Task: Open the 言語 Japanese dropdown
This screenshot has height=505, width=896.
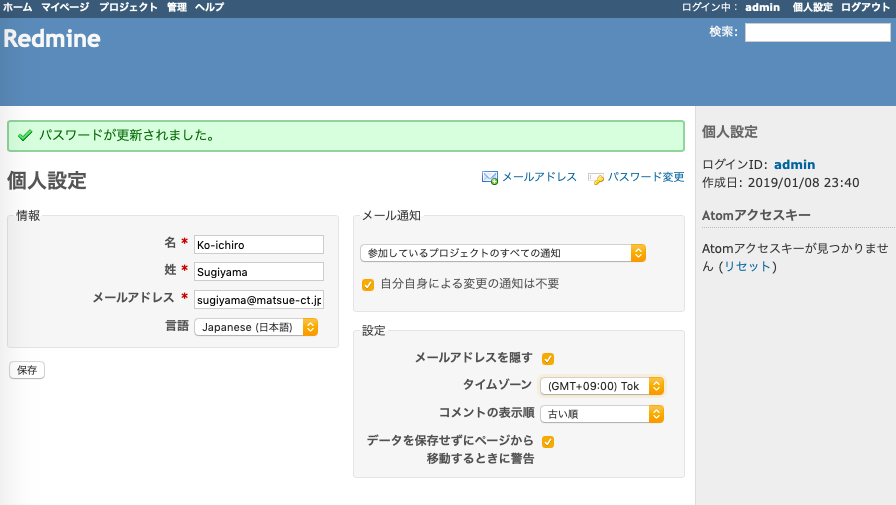Action: tap(256, 327)
